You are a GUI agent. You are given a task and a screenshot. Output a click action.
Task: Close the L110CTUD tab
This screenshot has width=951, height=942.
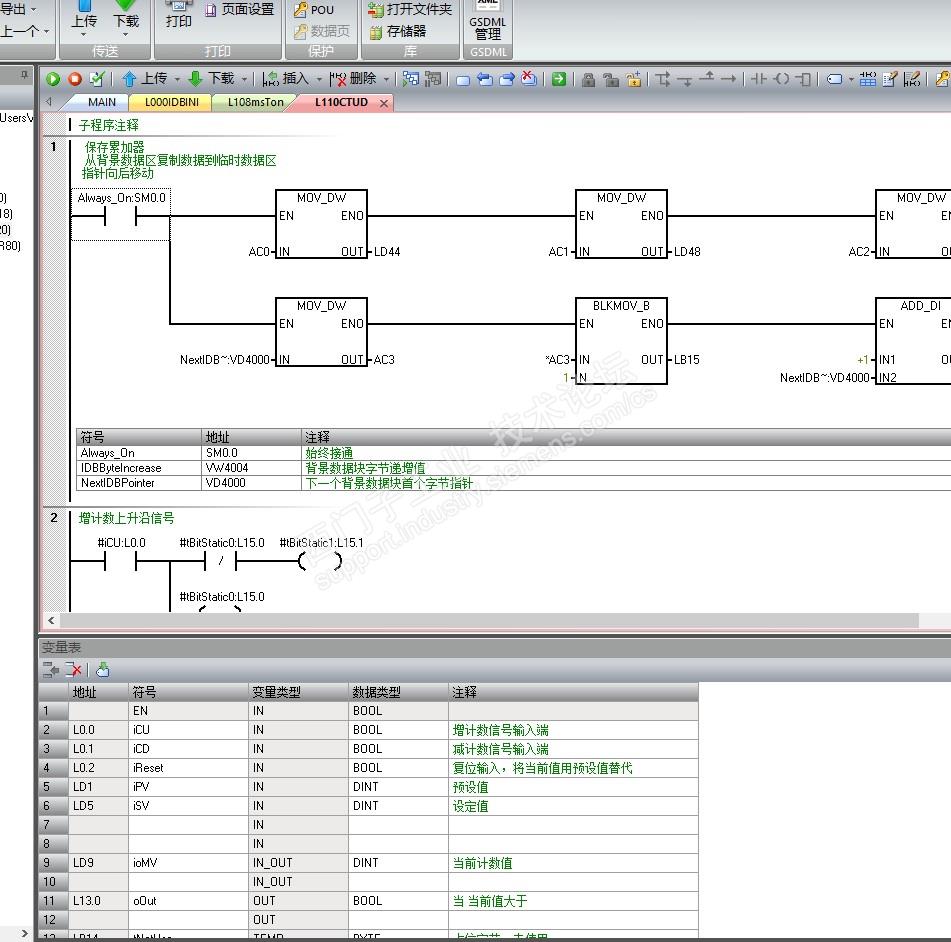pyautogui.click(x=383, y=103)
